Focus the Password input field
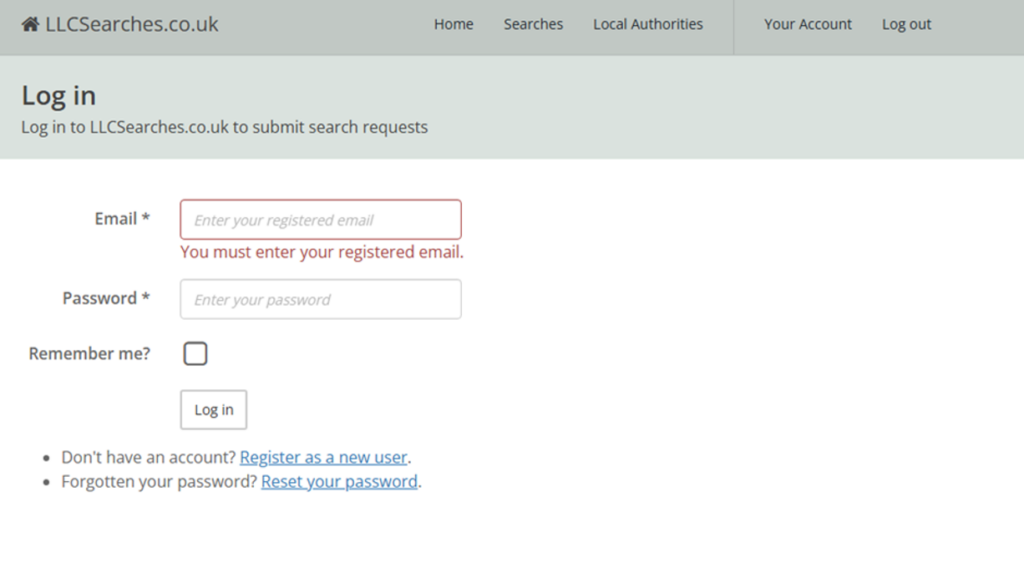 [x=321, y=299]
